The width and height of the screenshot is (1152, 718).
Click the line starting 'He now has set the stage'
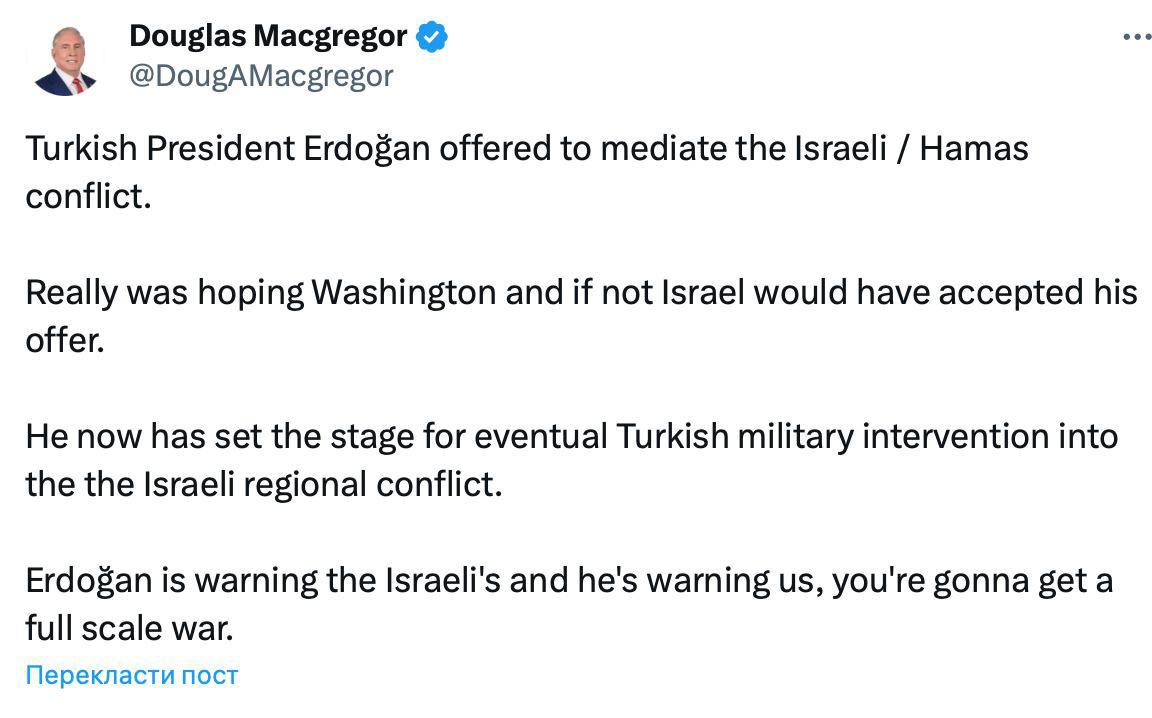click(x=571, y=437)
